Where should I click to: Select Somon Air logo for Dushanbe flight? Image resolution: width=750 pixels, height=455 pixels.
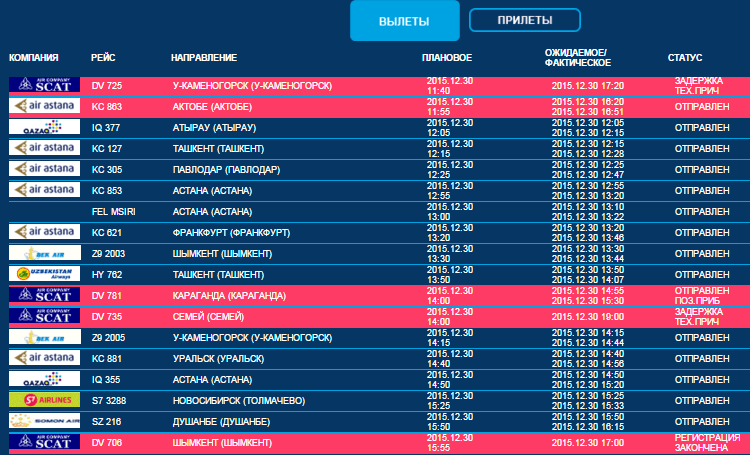pos(43,421)
